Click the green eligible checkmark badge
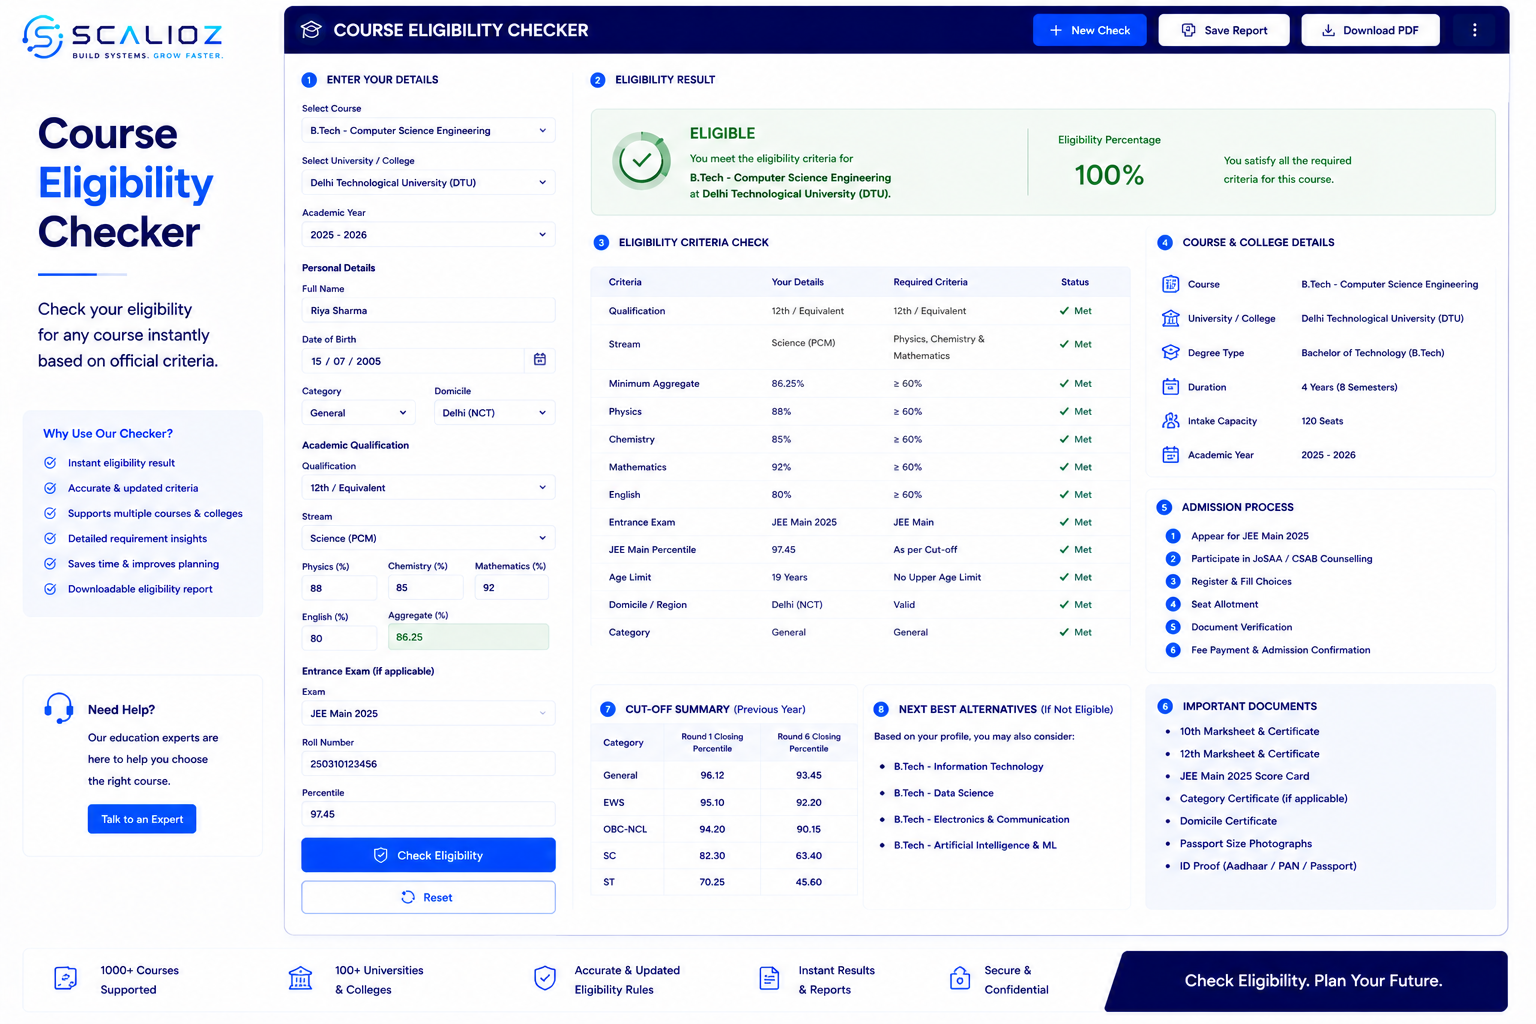The image size is (1536, 1024). (641, 160)
